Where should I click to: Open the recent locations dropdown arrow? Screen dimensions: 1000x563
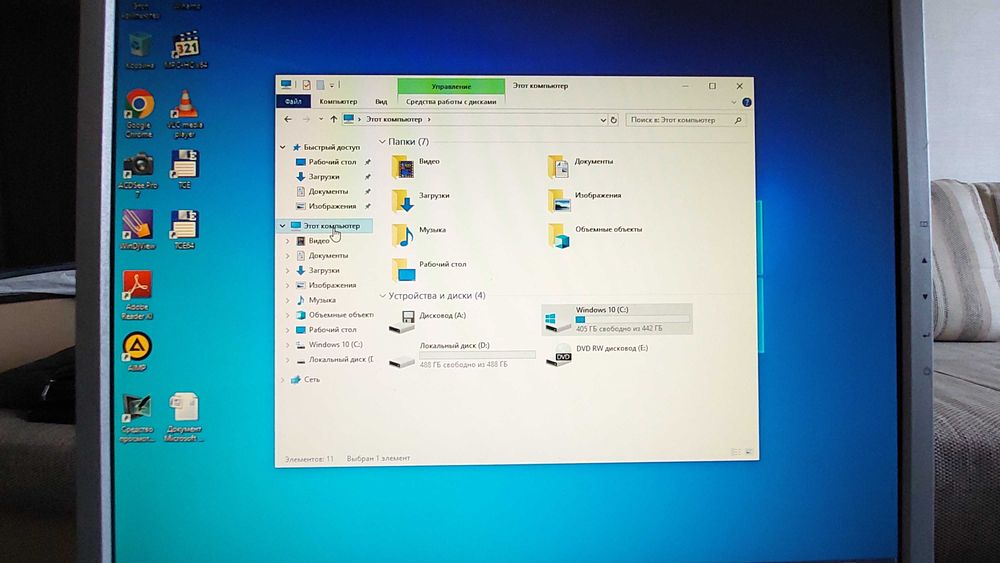321,119
